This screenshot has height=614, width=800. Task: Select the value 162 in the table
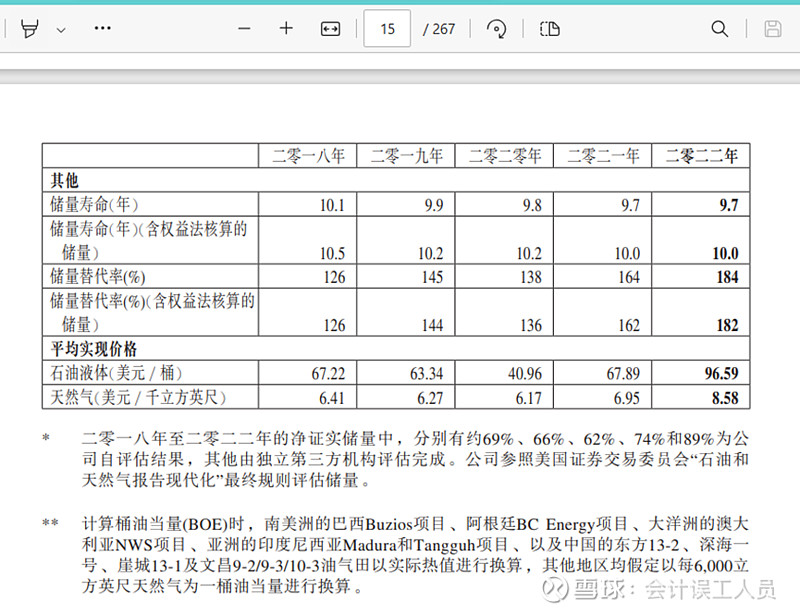[629, 325]
